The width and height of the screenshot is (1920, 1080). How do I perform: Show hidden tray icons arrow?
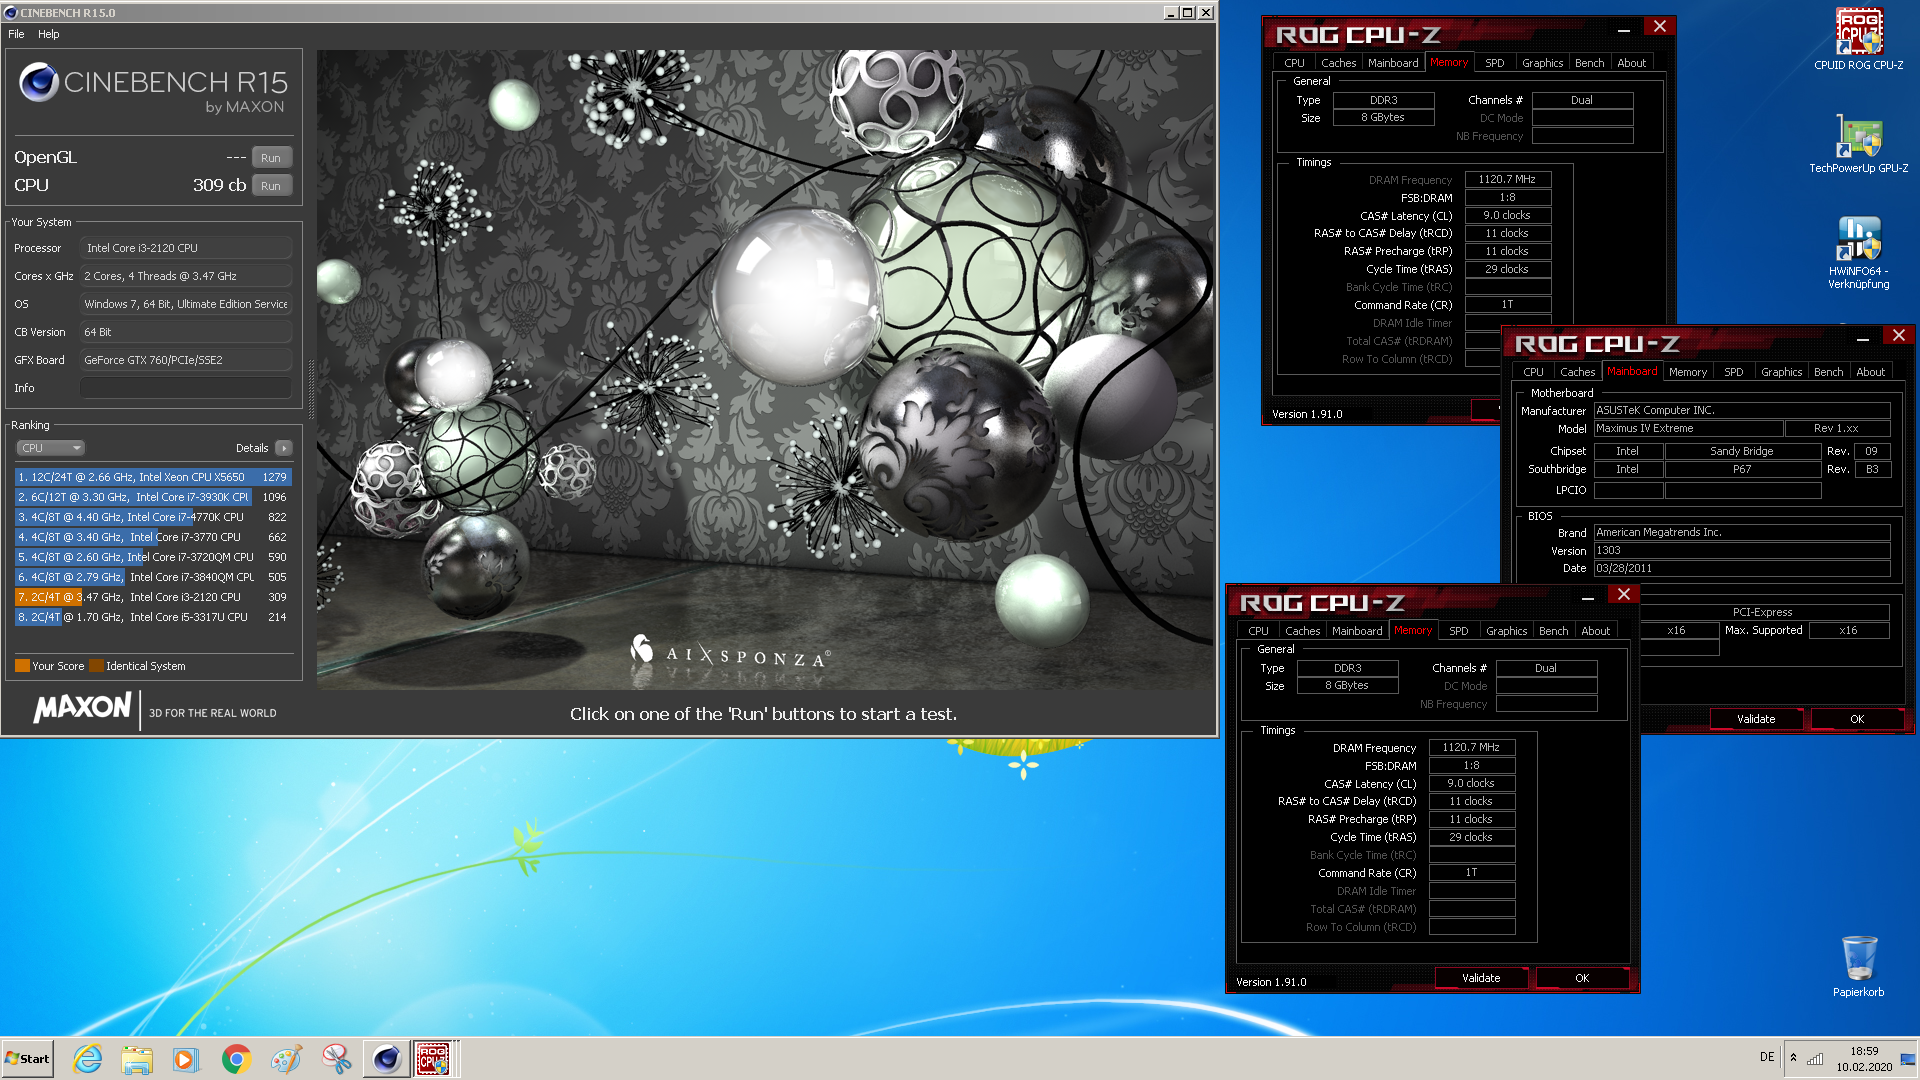[x=1793, y=1058]
